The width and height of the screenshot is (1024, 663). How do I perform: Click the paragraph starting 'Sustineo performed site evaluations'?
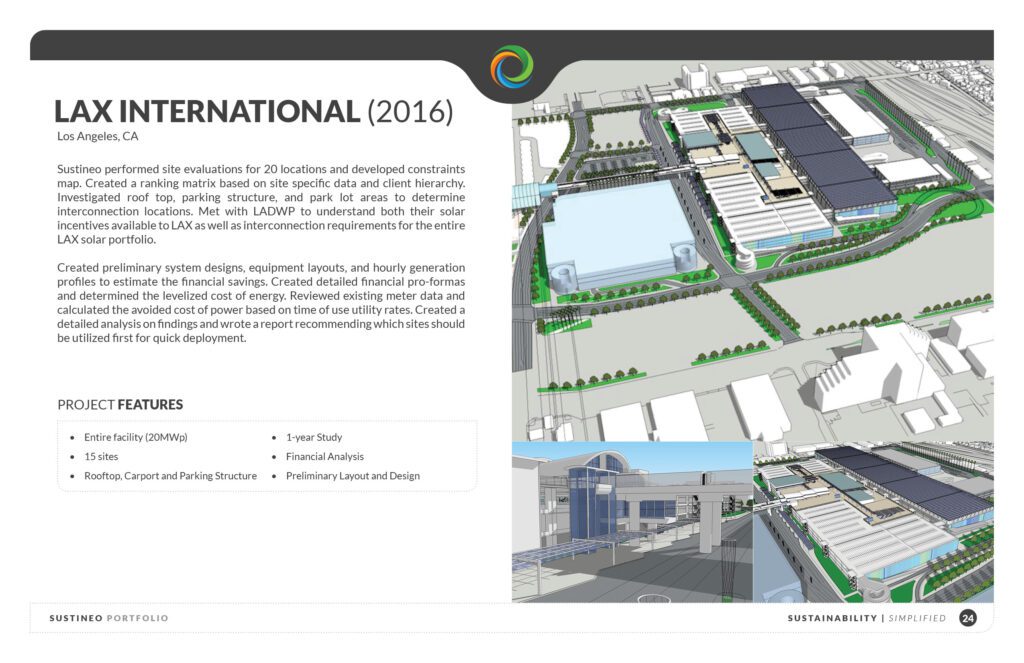[x=260, y=204]
